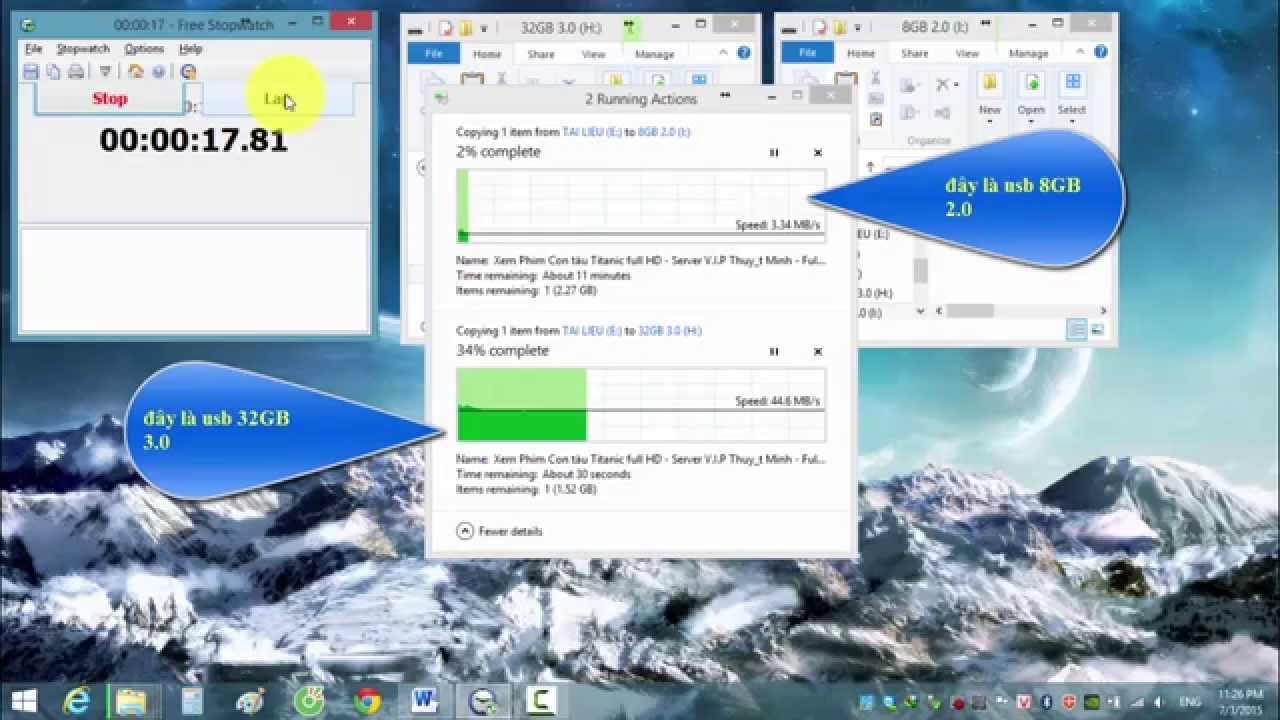Cancel the copy to 8GB 2.0 drive
Viewport: 1280px width, 720px height.
coord(817,153)
